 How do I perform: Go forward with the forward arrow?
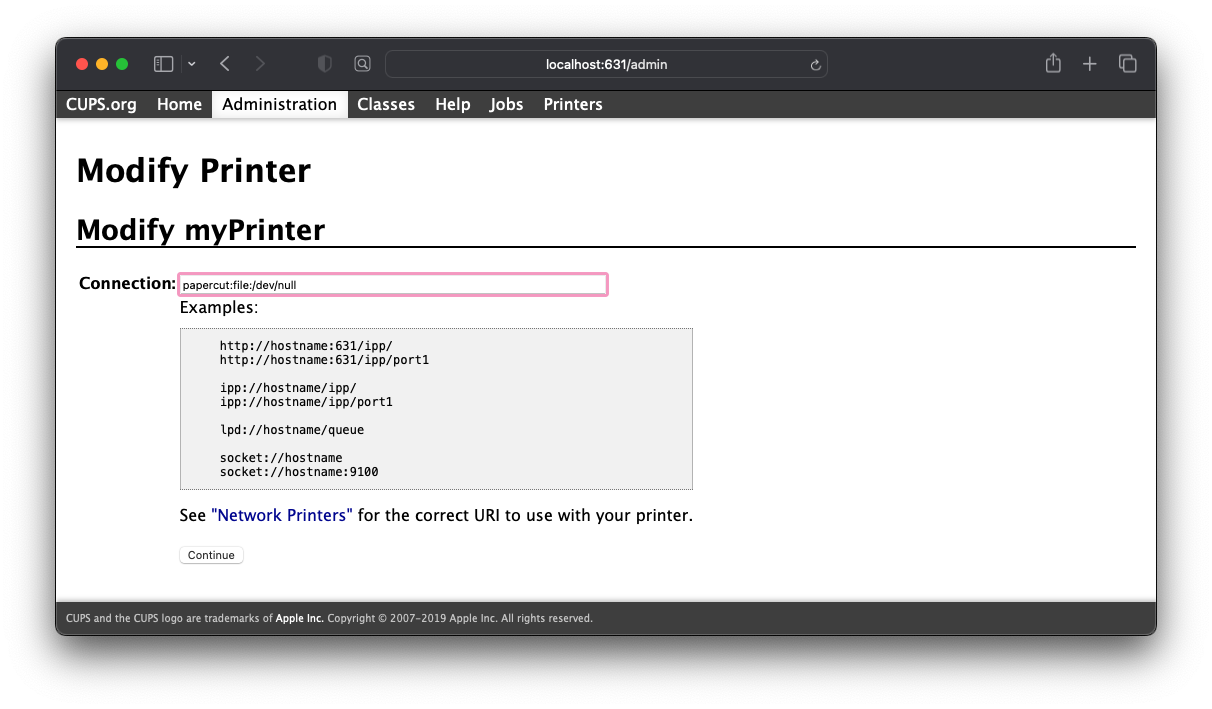point(260,64)
